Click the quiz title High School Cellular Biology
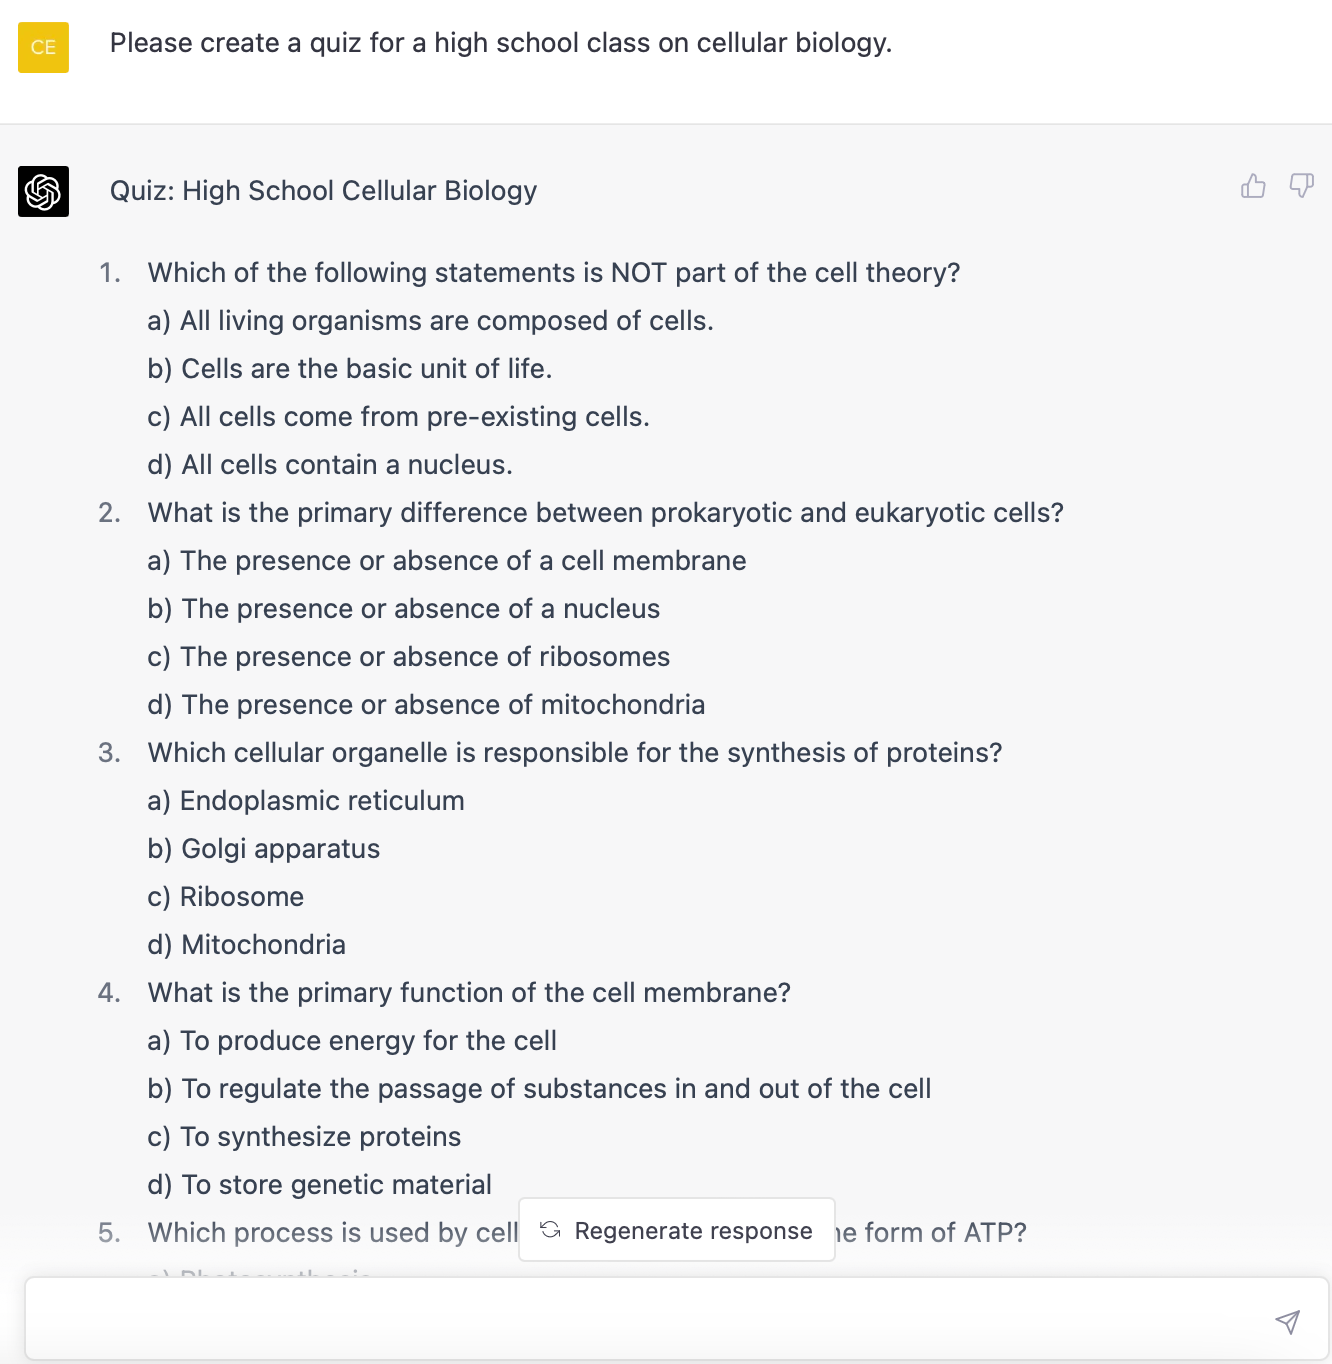This screenshot has height=1364, width=1332. [322, 190]
